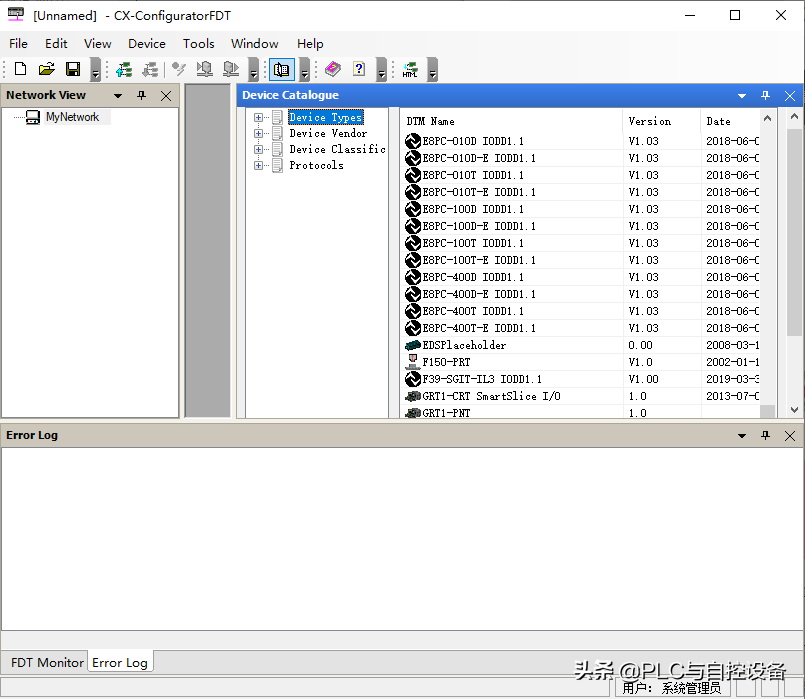Open the Device menu
Image resolution: width=805 pixels, height=699 pixels.
click(x=146, y=44)
